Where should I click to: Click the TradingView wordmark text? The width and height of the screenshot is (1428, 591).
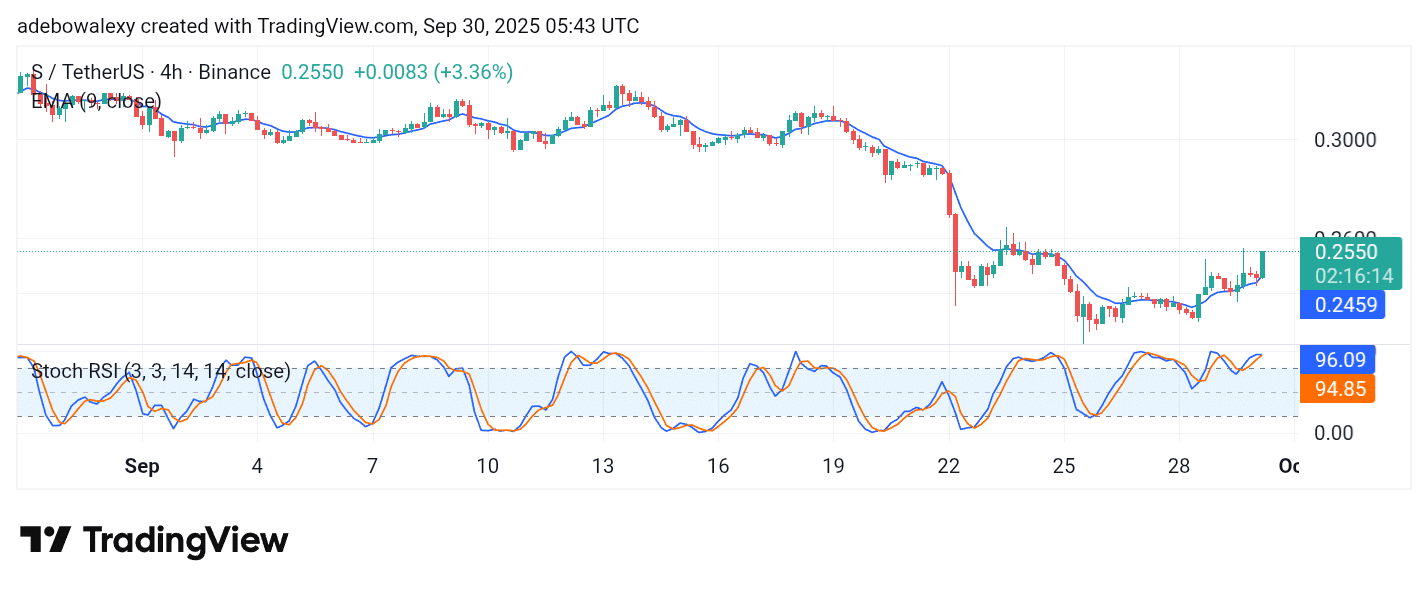coord(185,541)
